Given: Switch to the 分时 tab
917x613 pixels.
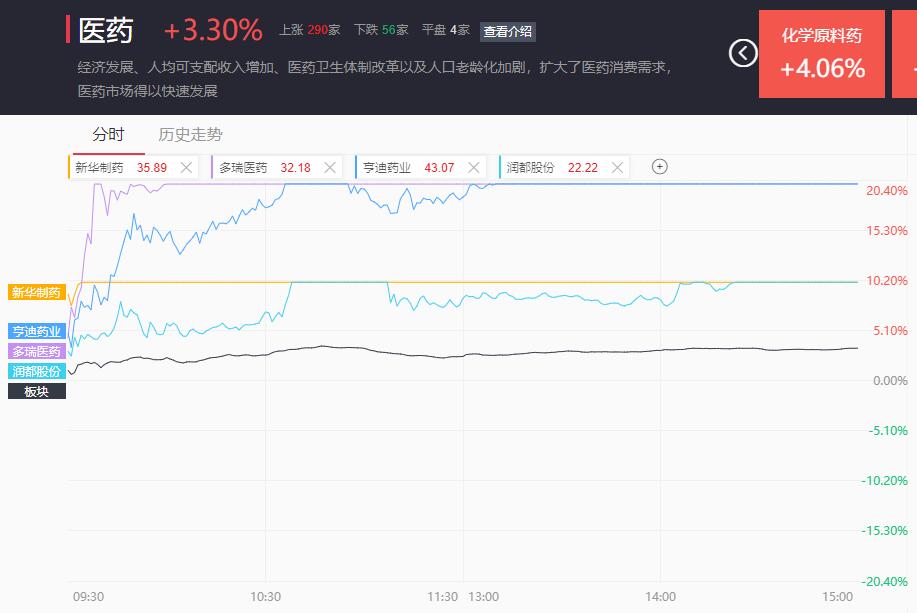Looking at the screenshot, I should point(108,135).
